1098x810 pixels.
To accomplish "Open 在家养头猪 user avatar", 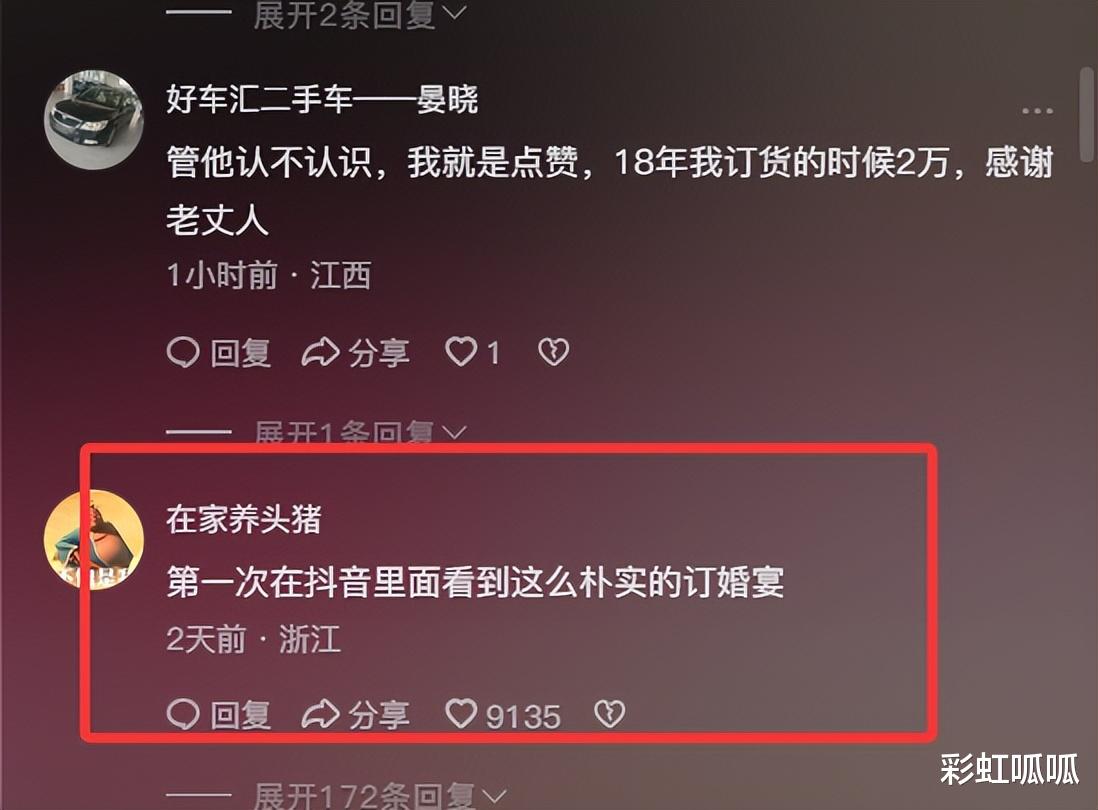I will 94,539.
